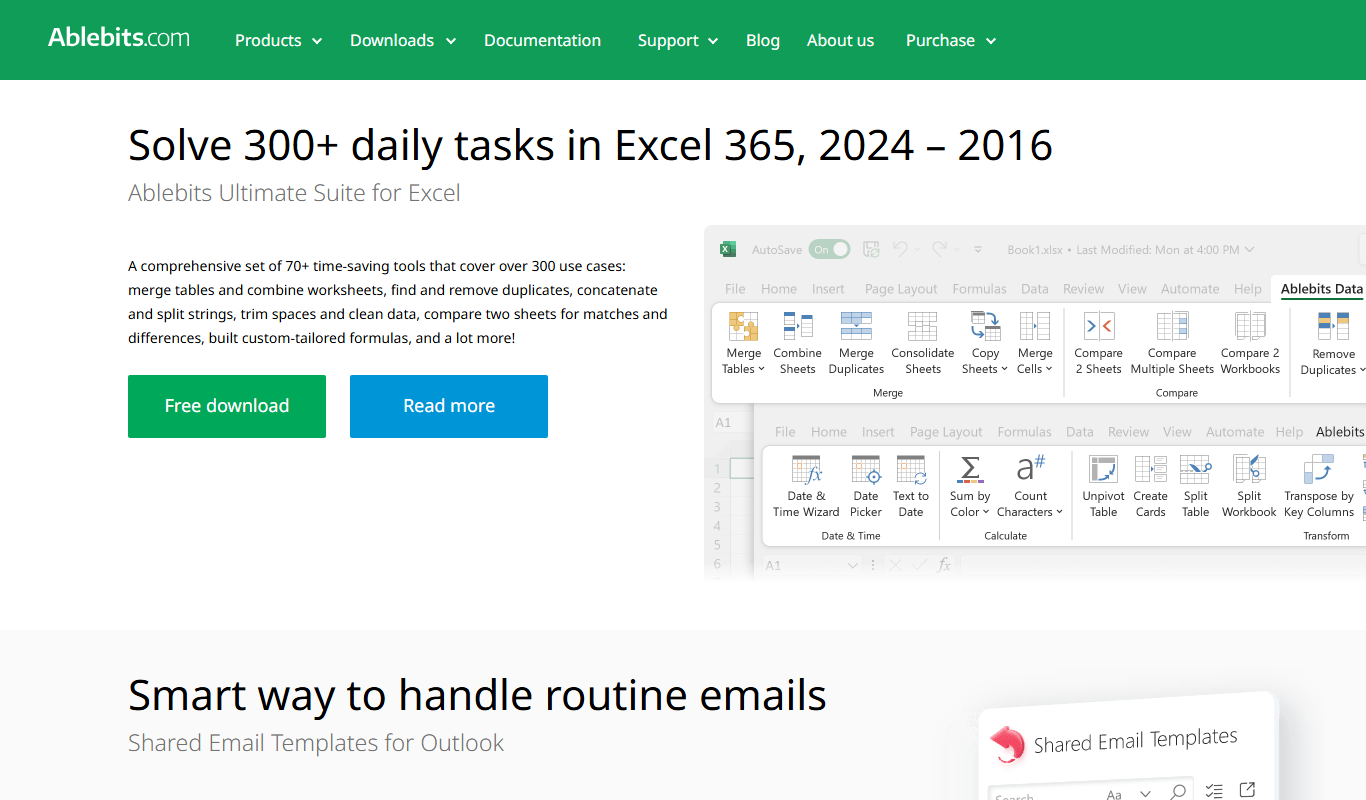Click the Merge Cells ribbon icon
This screenshot has height=800, width=1366.
tap(1034, 327)
